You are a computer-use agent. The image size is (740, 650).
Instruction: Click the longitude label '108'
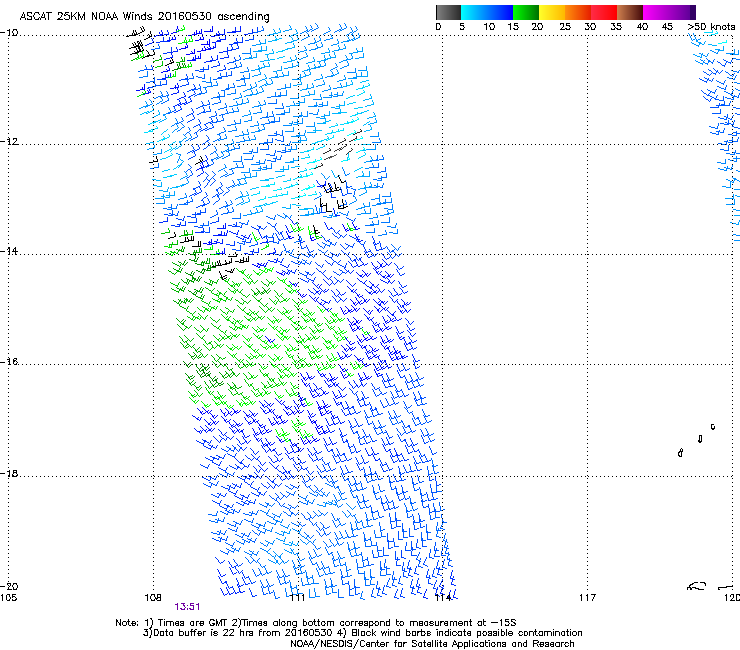tap(153, 598)
